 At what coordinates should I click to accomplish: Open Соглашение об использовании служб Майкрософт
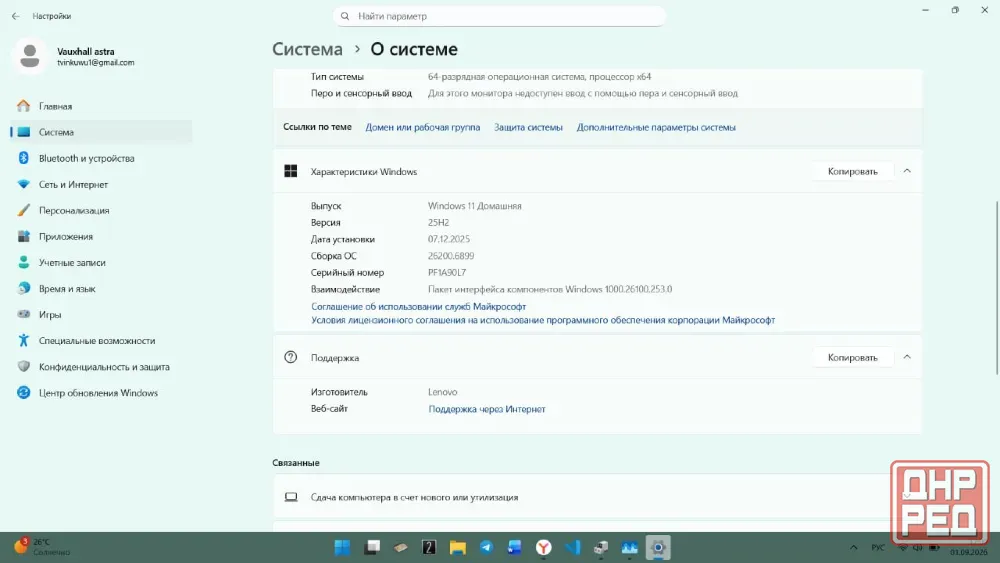[x=418, y=307]
